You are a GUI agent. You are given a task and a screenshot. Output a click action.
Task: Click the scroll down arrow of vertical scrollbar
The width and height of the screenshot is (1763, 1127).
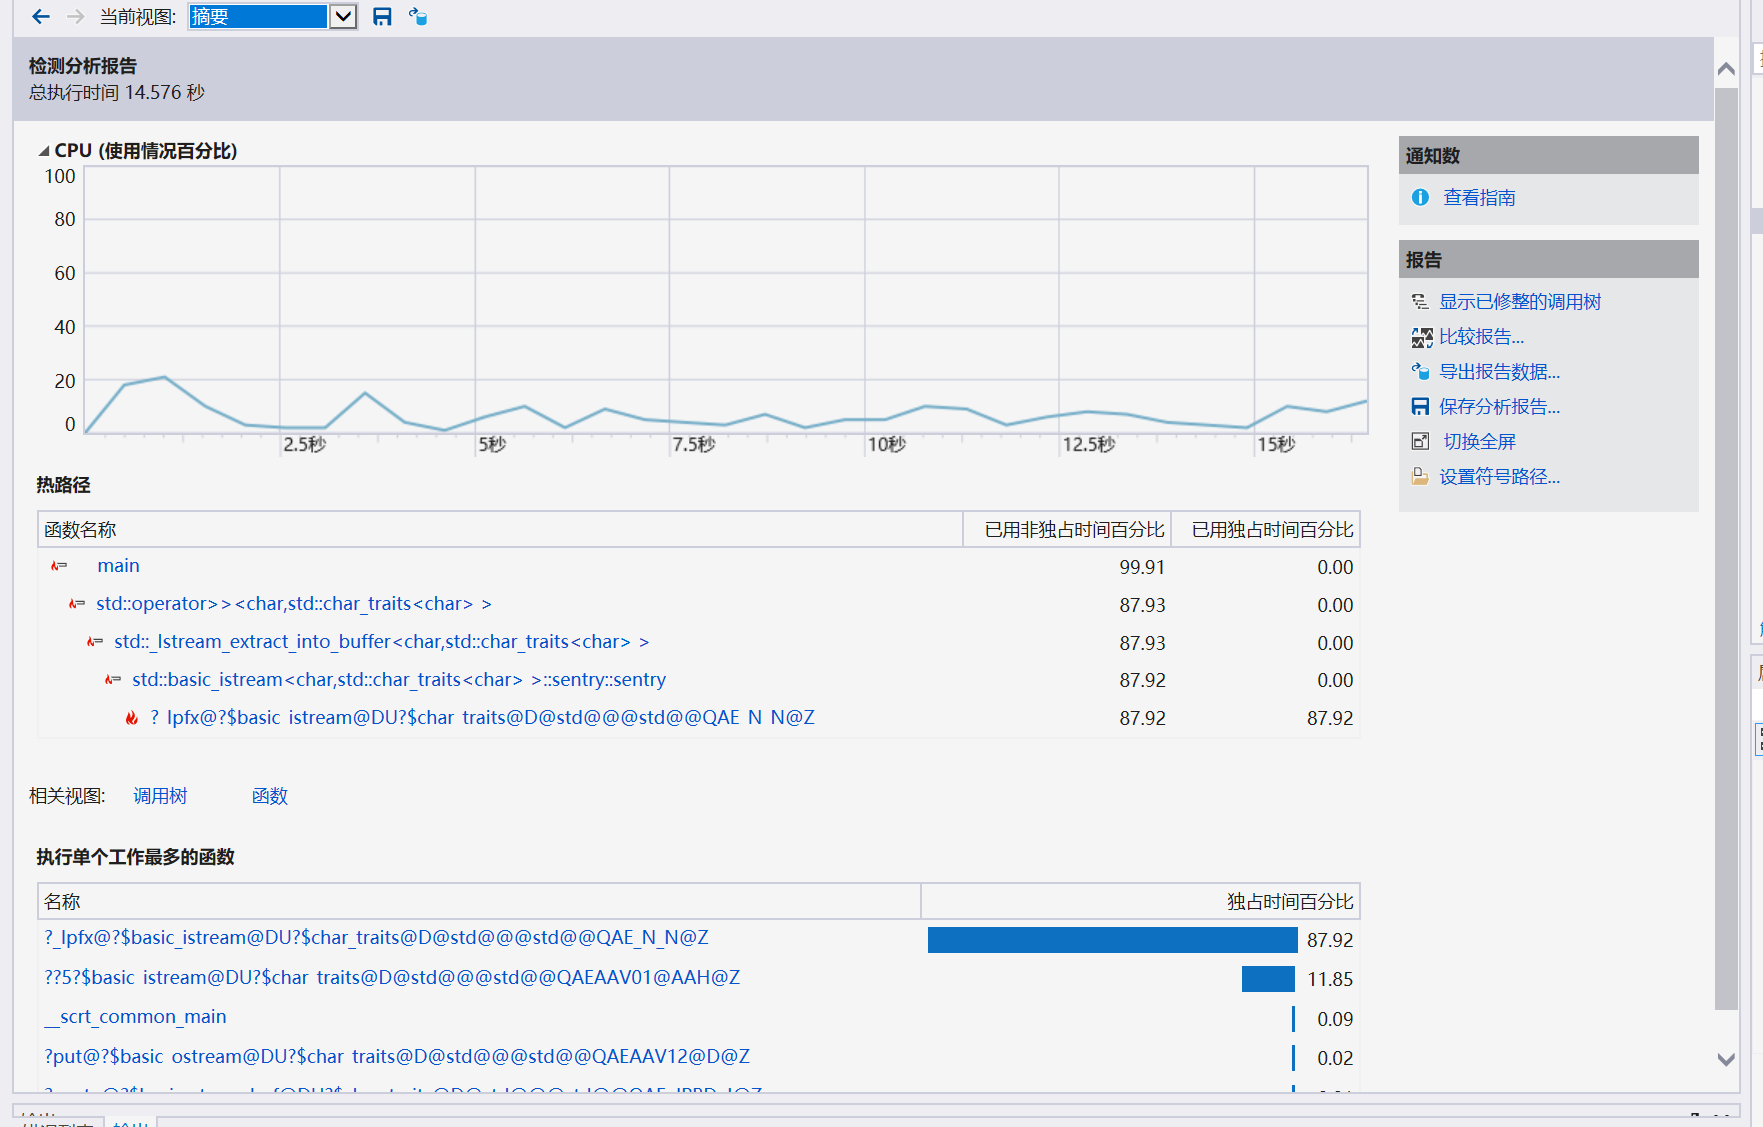click(1725, 1059)
